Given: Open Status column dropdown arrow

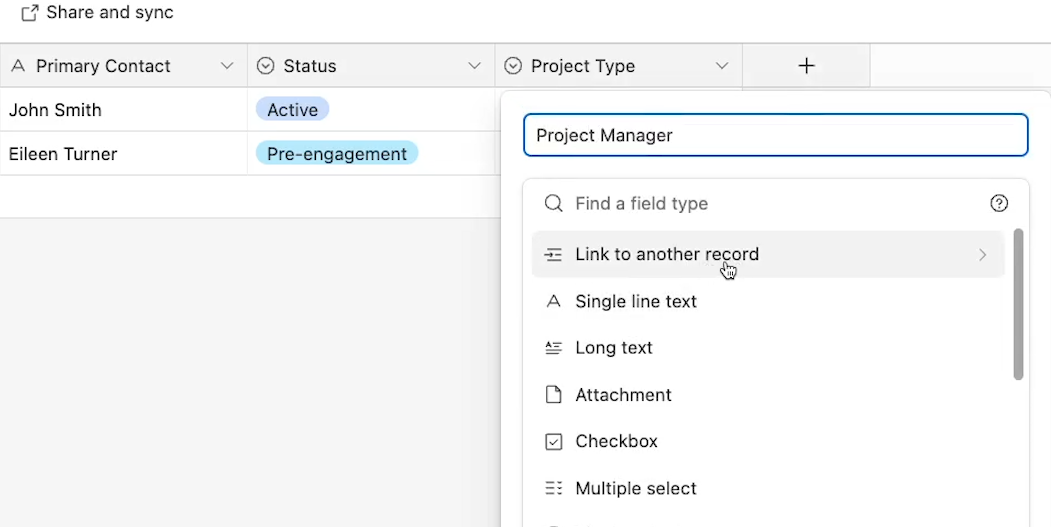Looking at the screenshot, I should click(475, 66).
